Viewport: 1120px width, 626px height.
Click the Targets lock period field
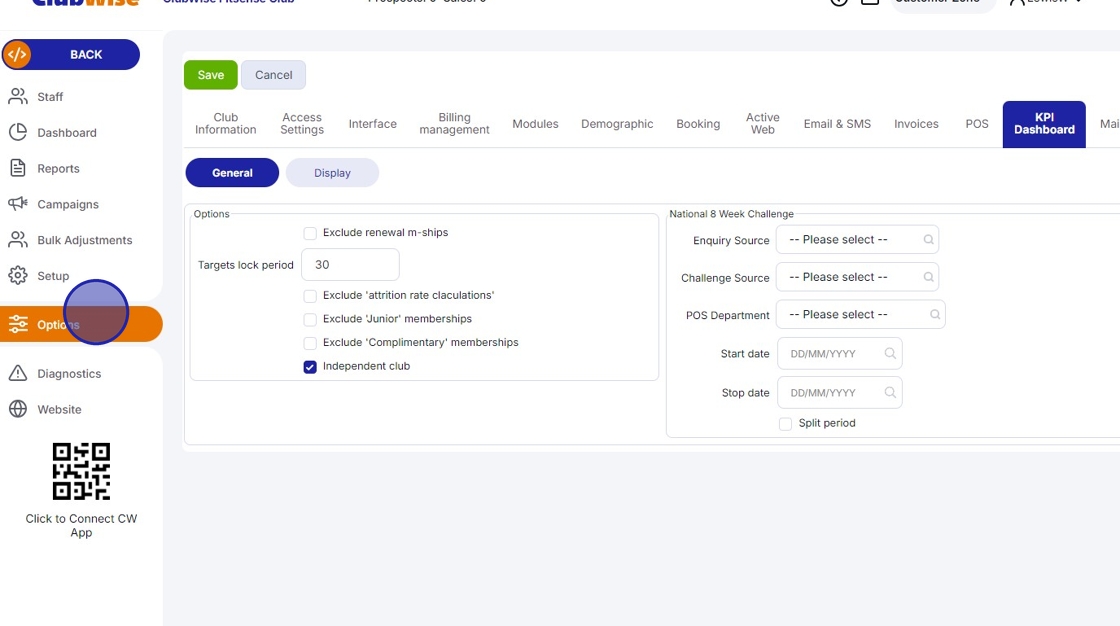(x=350, y=265)
